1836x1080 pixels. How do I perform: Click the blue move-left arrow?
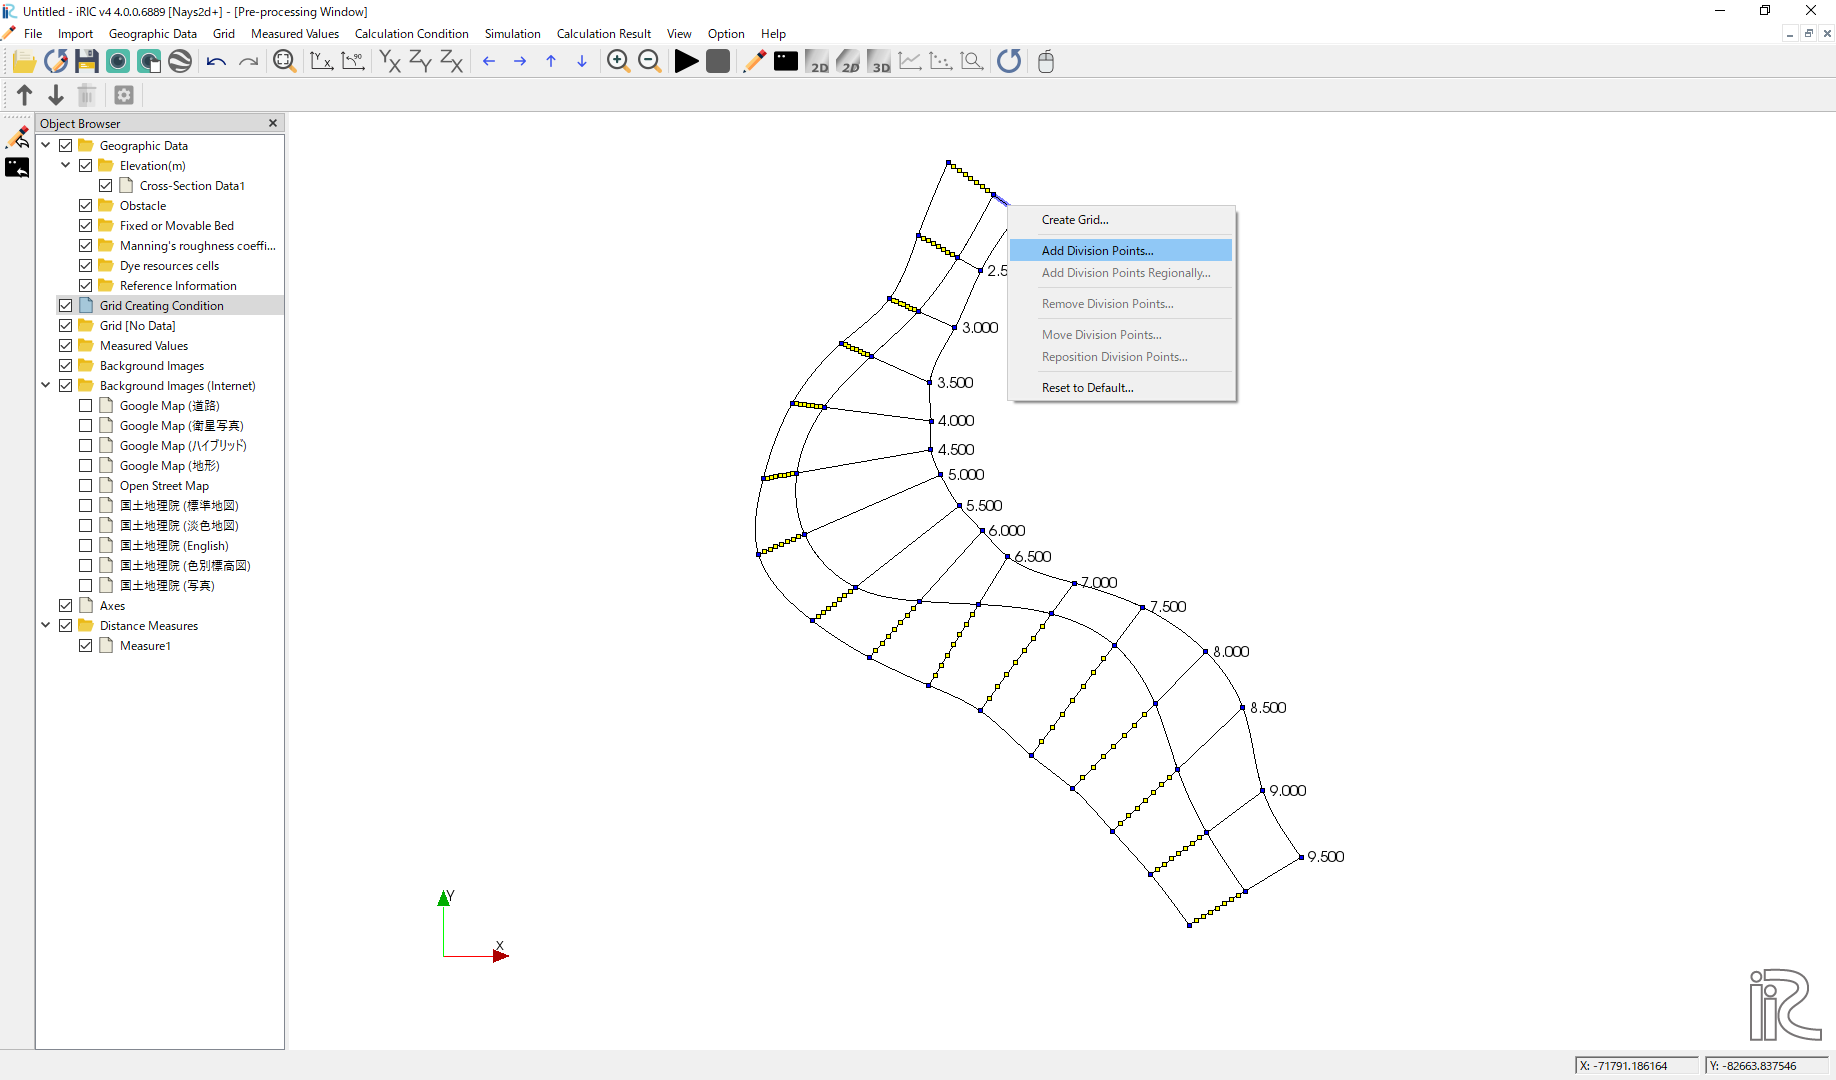coord(489,62)
